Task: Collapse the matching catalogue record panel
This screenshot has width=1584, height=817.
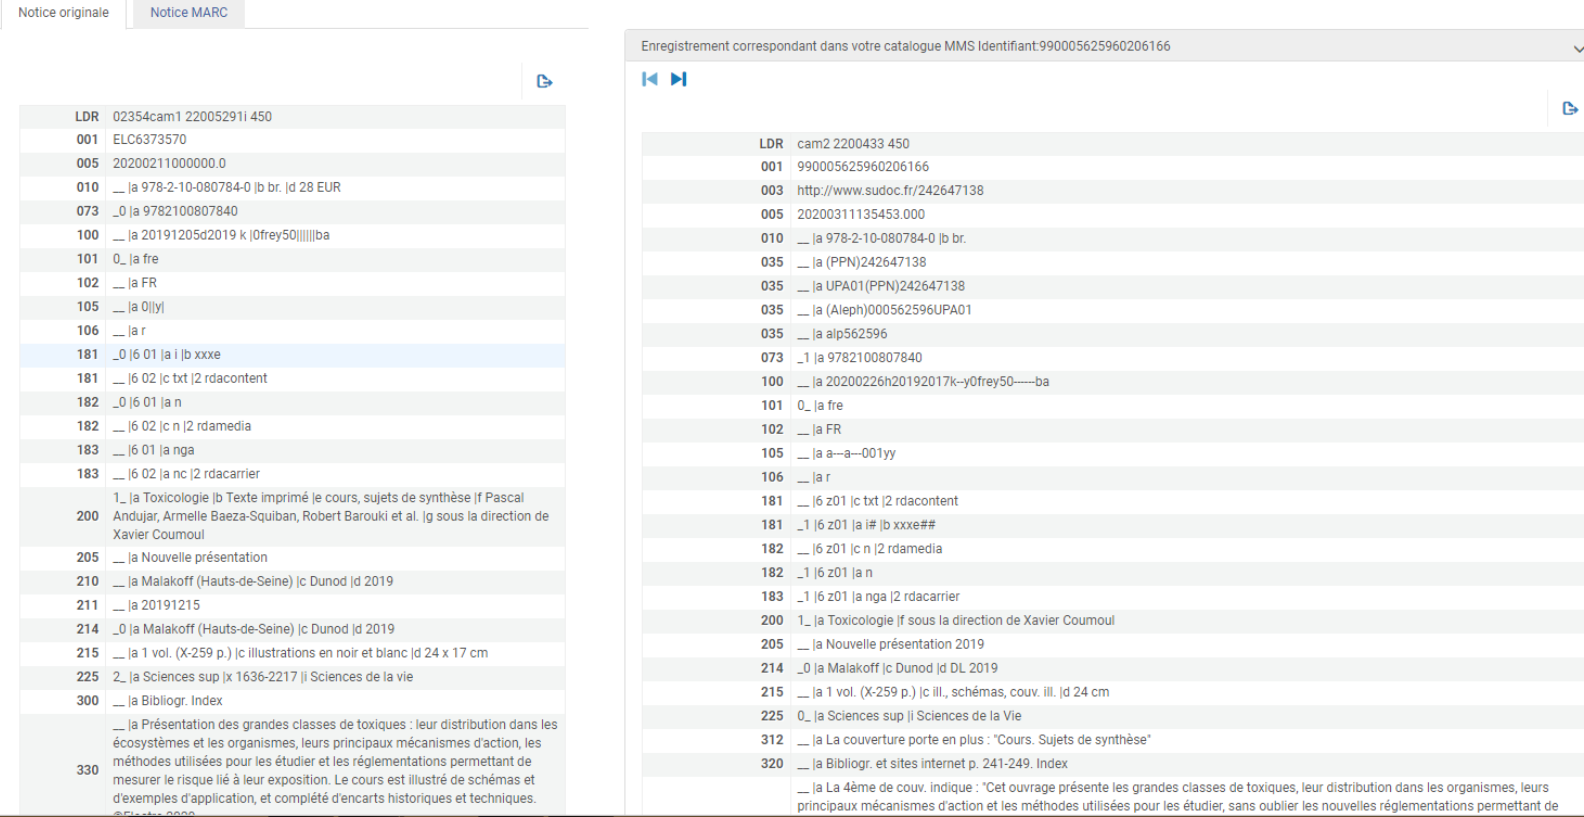Action: coord(1576,48)
